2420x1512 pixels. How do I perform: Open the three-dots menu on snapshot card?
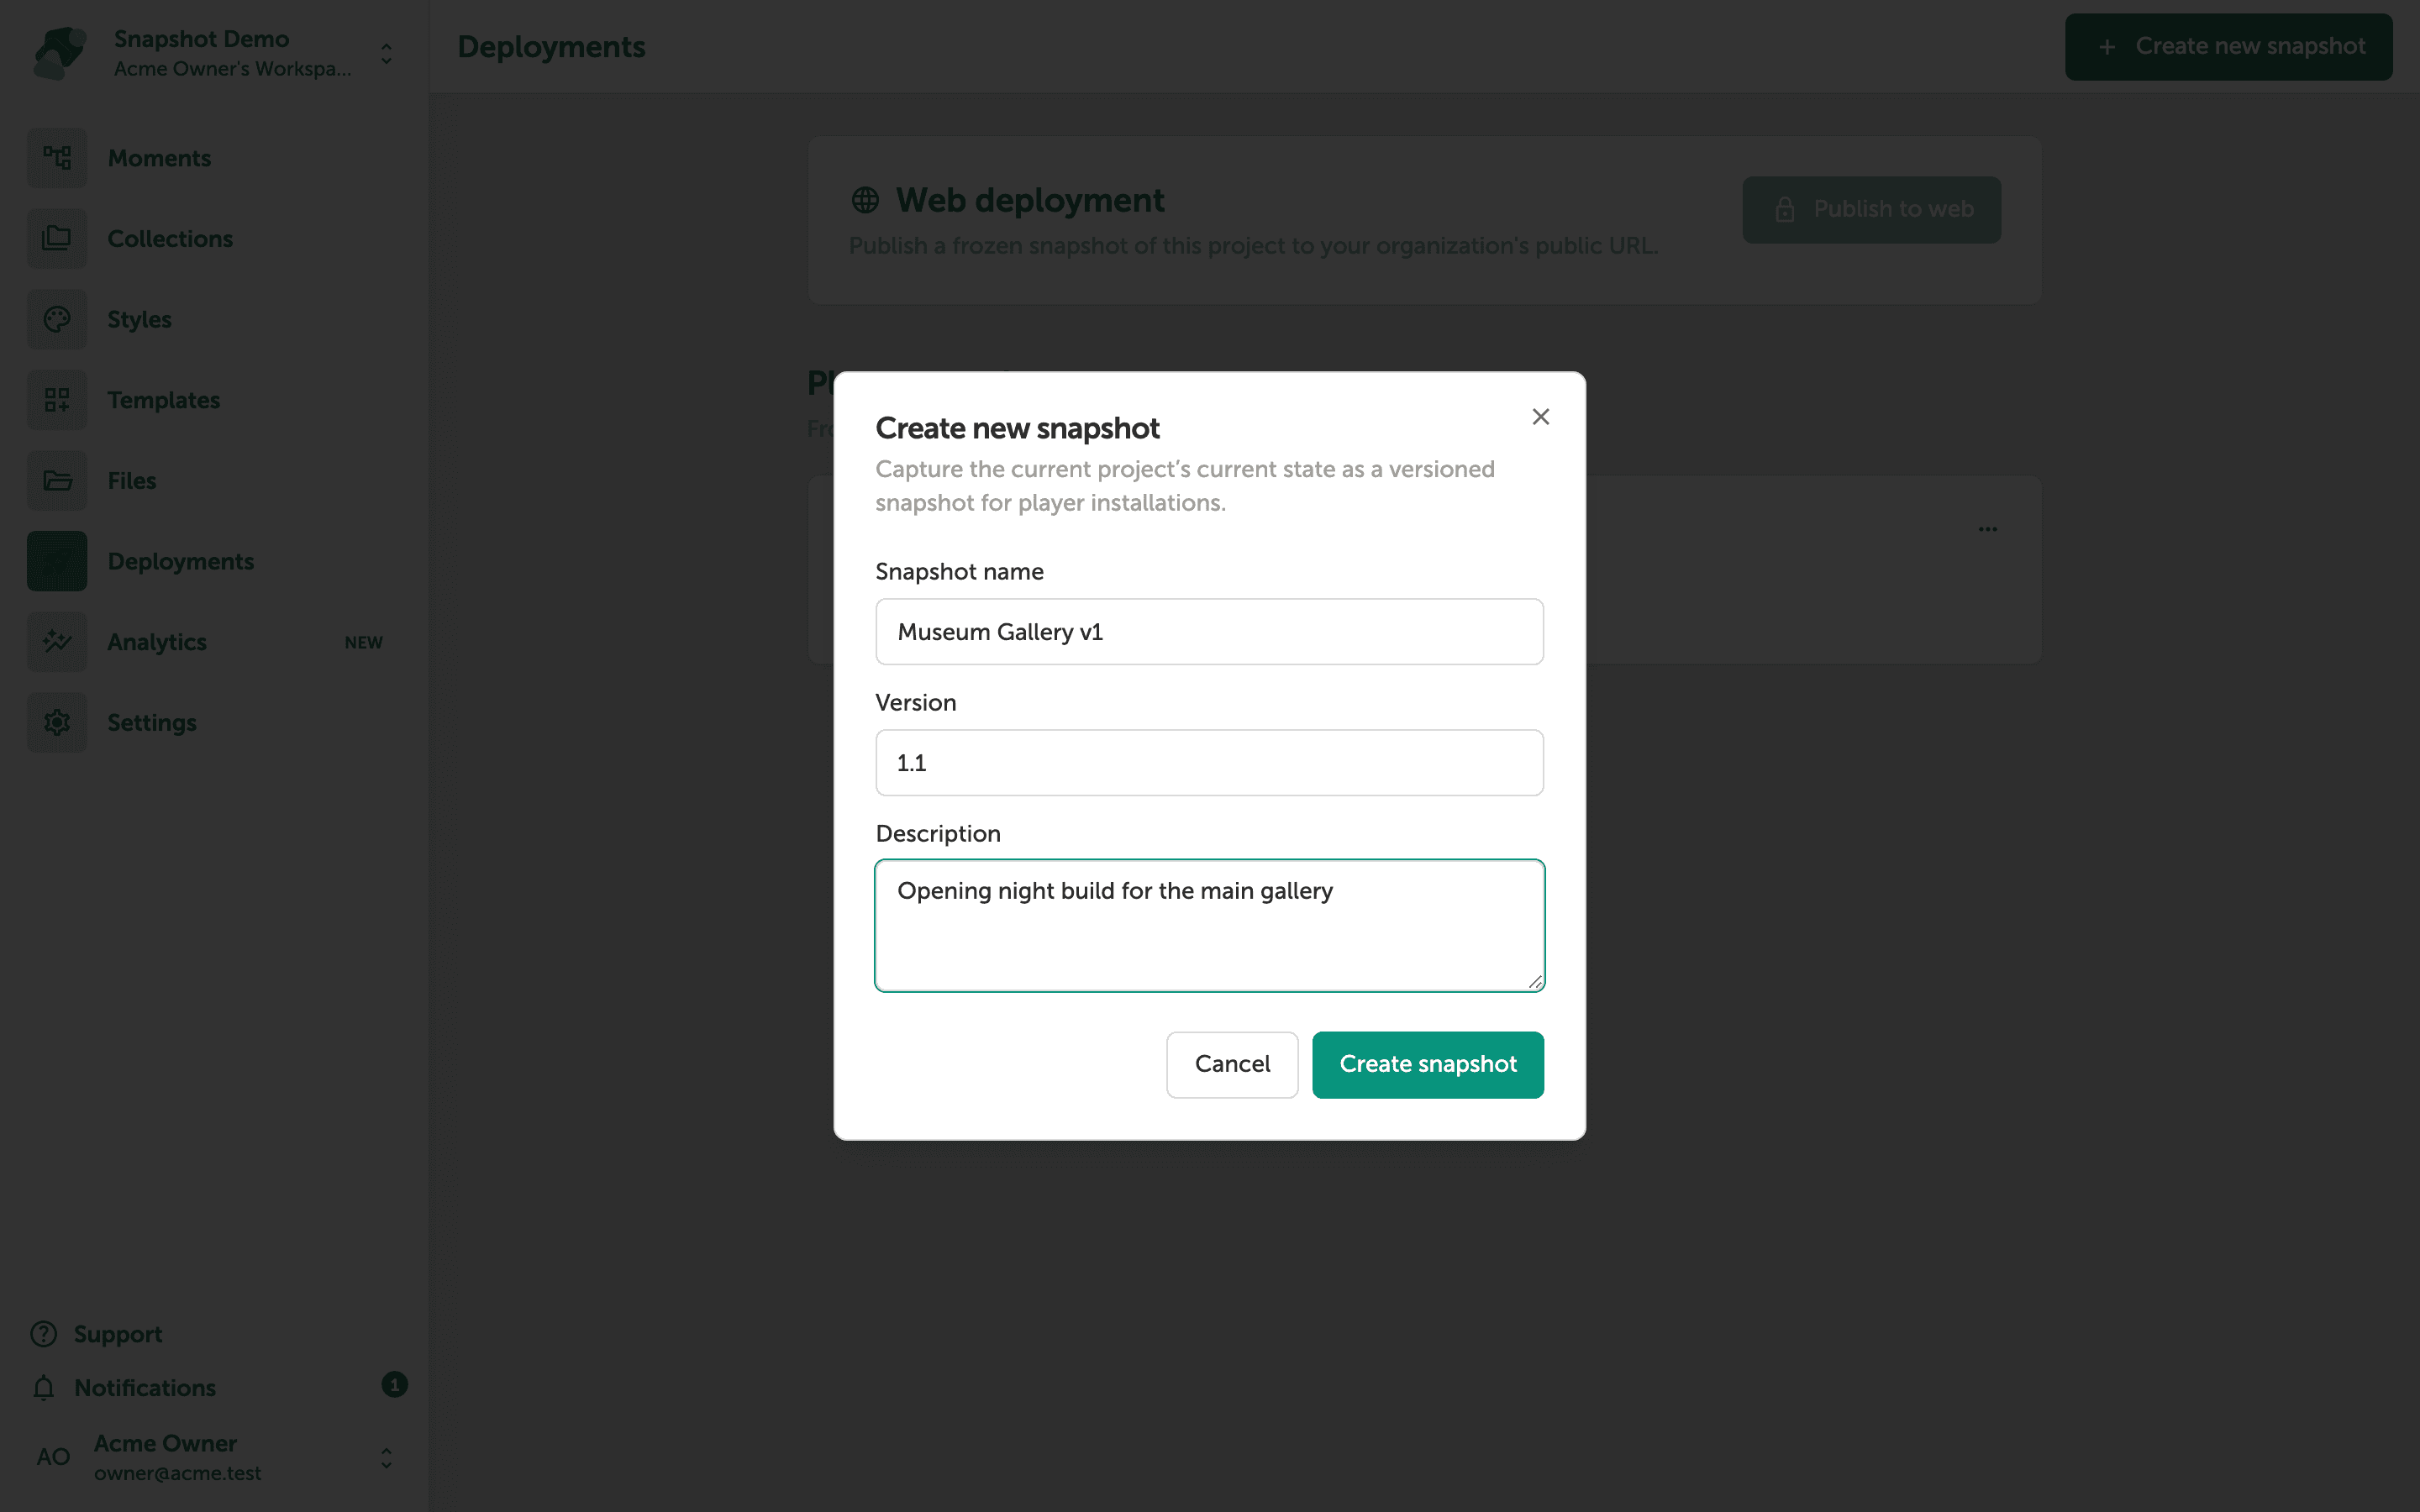1987,529
